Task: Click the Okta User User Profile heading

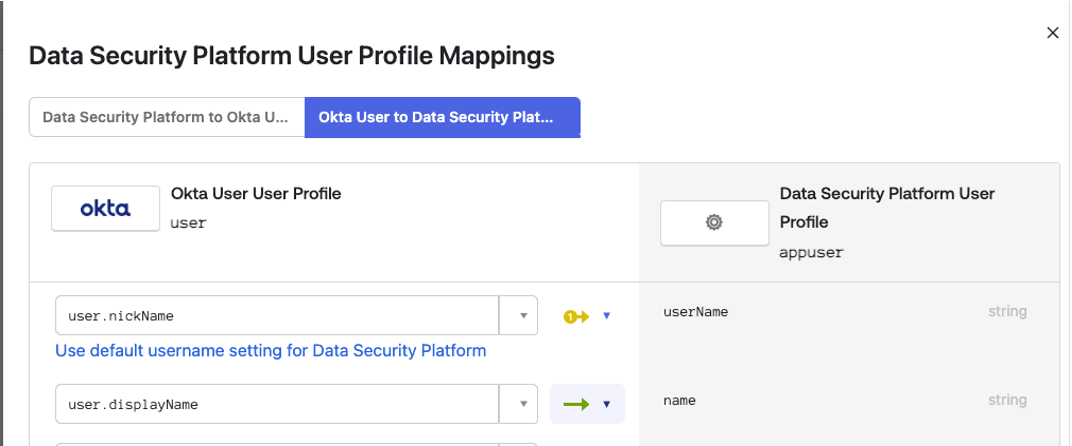Action: [256, 194]
